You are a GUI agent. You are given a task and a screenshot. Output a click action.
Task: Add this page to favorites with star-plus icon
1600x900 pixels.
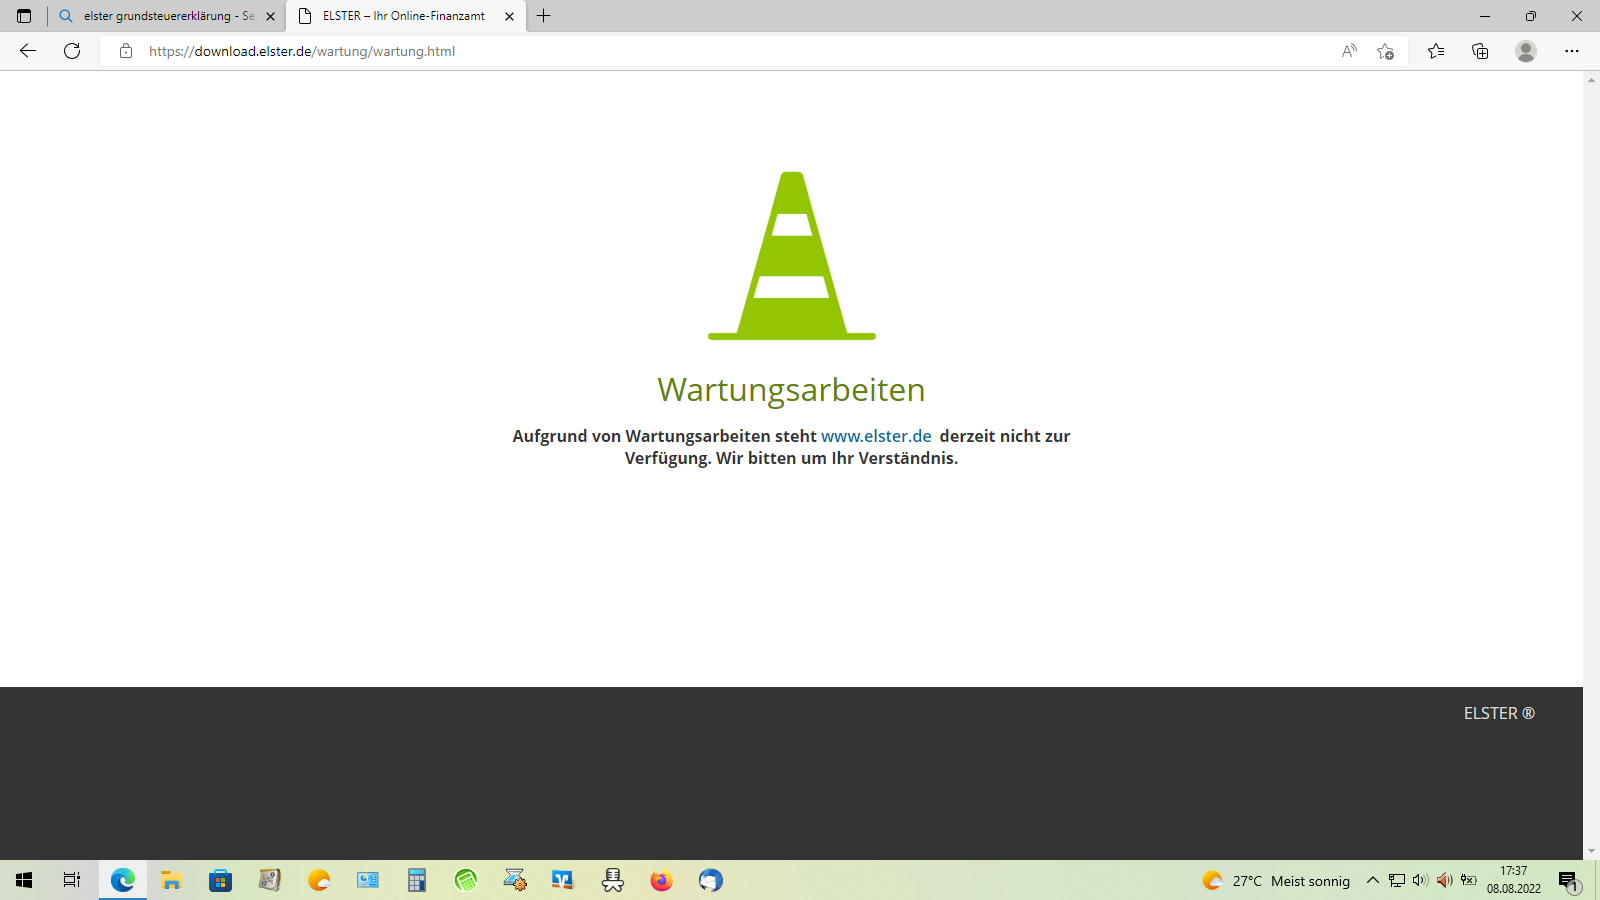1385,51
